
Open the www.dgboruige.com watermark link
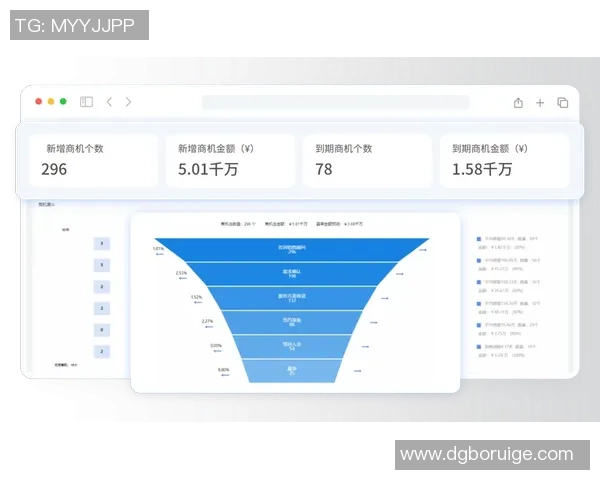[486, 455]
